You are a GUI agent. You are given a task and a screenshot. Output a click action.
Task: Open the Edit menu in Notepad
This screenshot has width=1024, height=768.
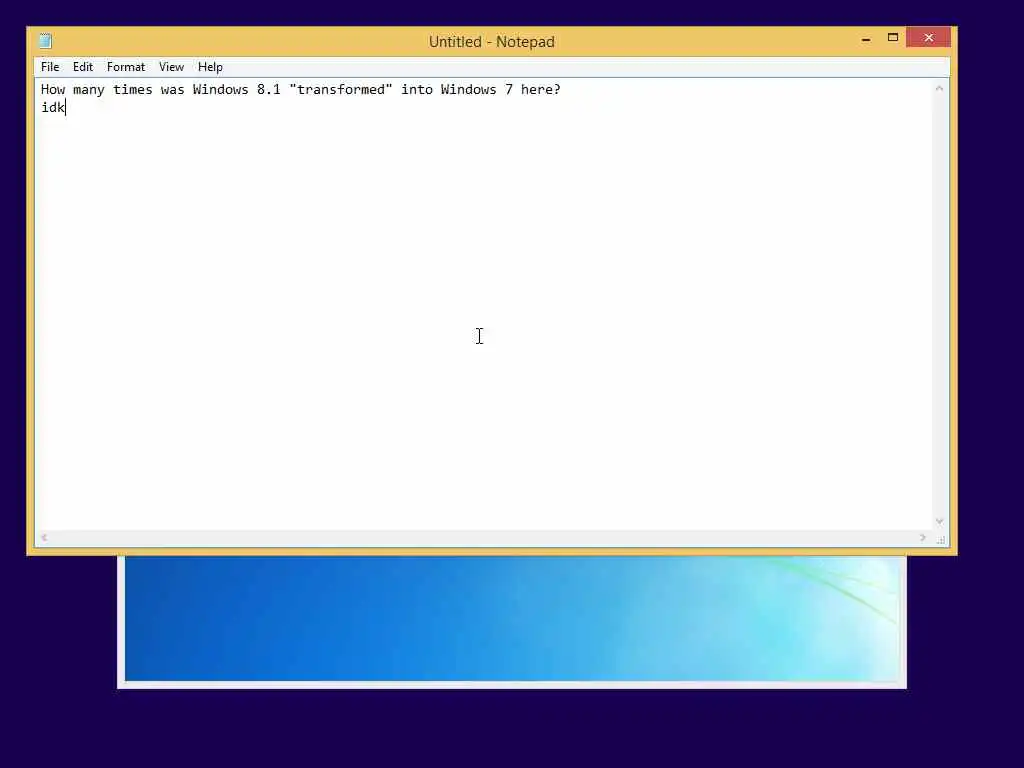pyautogui.click(x=82, y=67)
